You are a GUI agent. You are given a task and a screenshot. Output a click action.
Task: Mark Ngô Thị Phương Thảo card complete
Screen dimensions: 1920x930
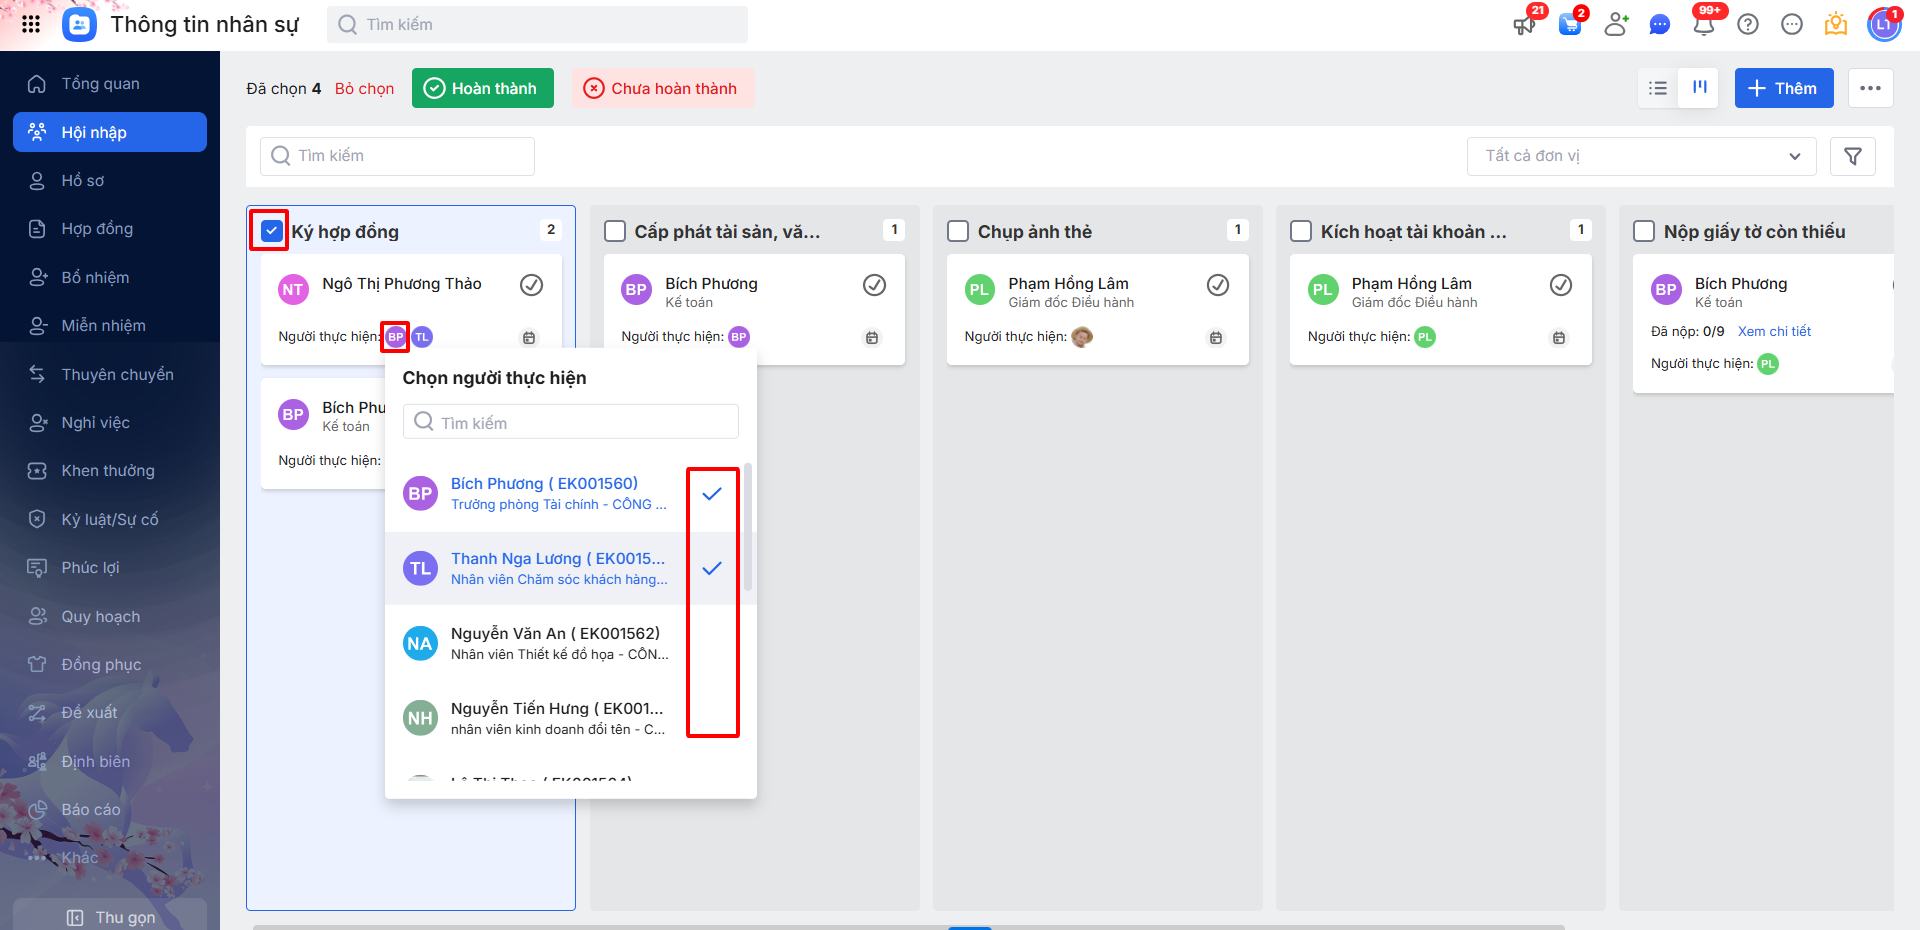click(532, 285)
